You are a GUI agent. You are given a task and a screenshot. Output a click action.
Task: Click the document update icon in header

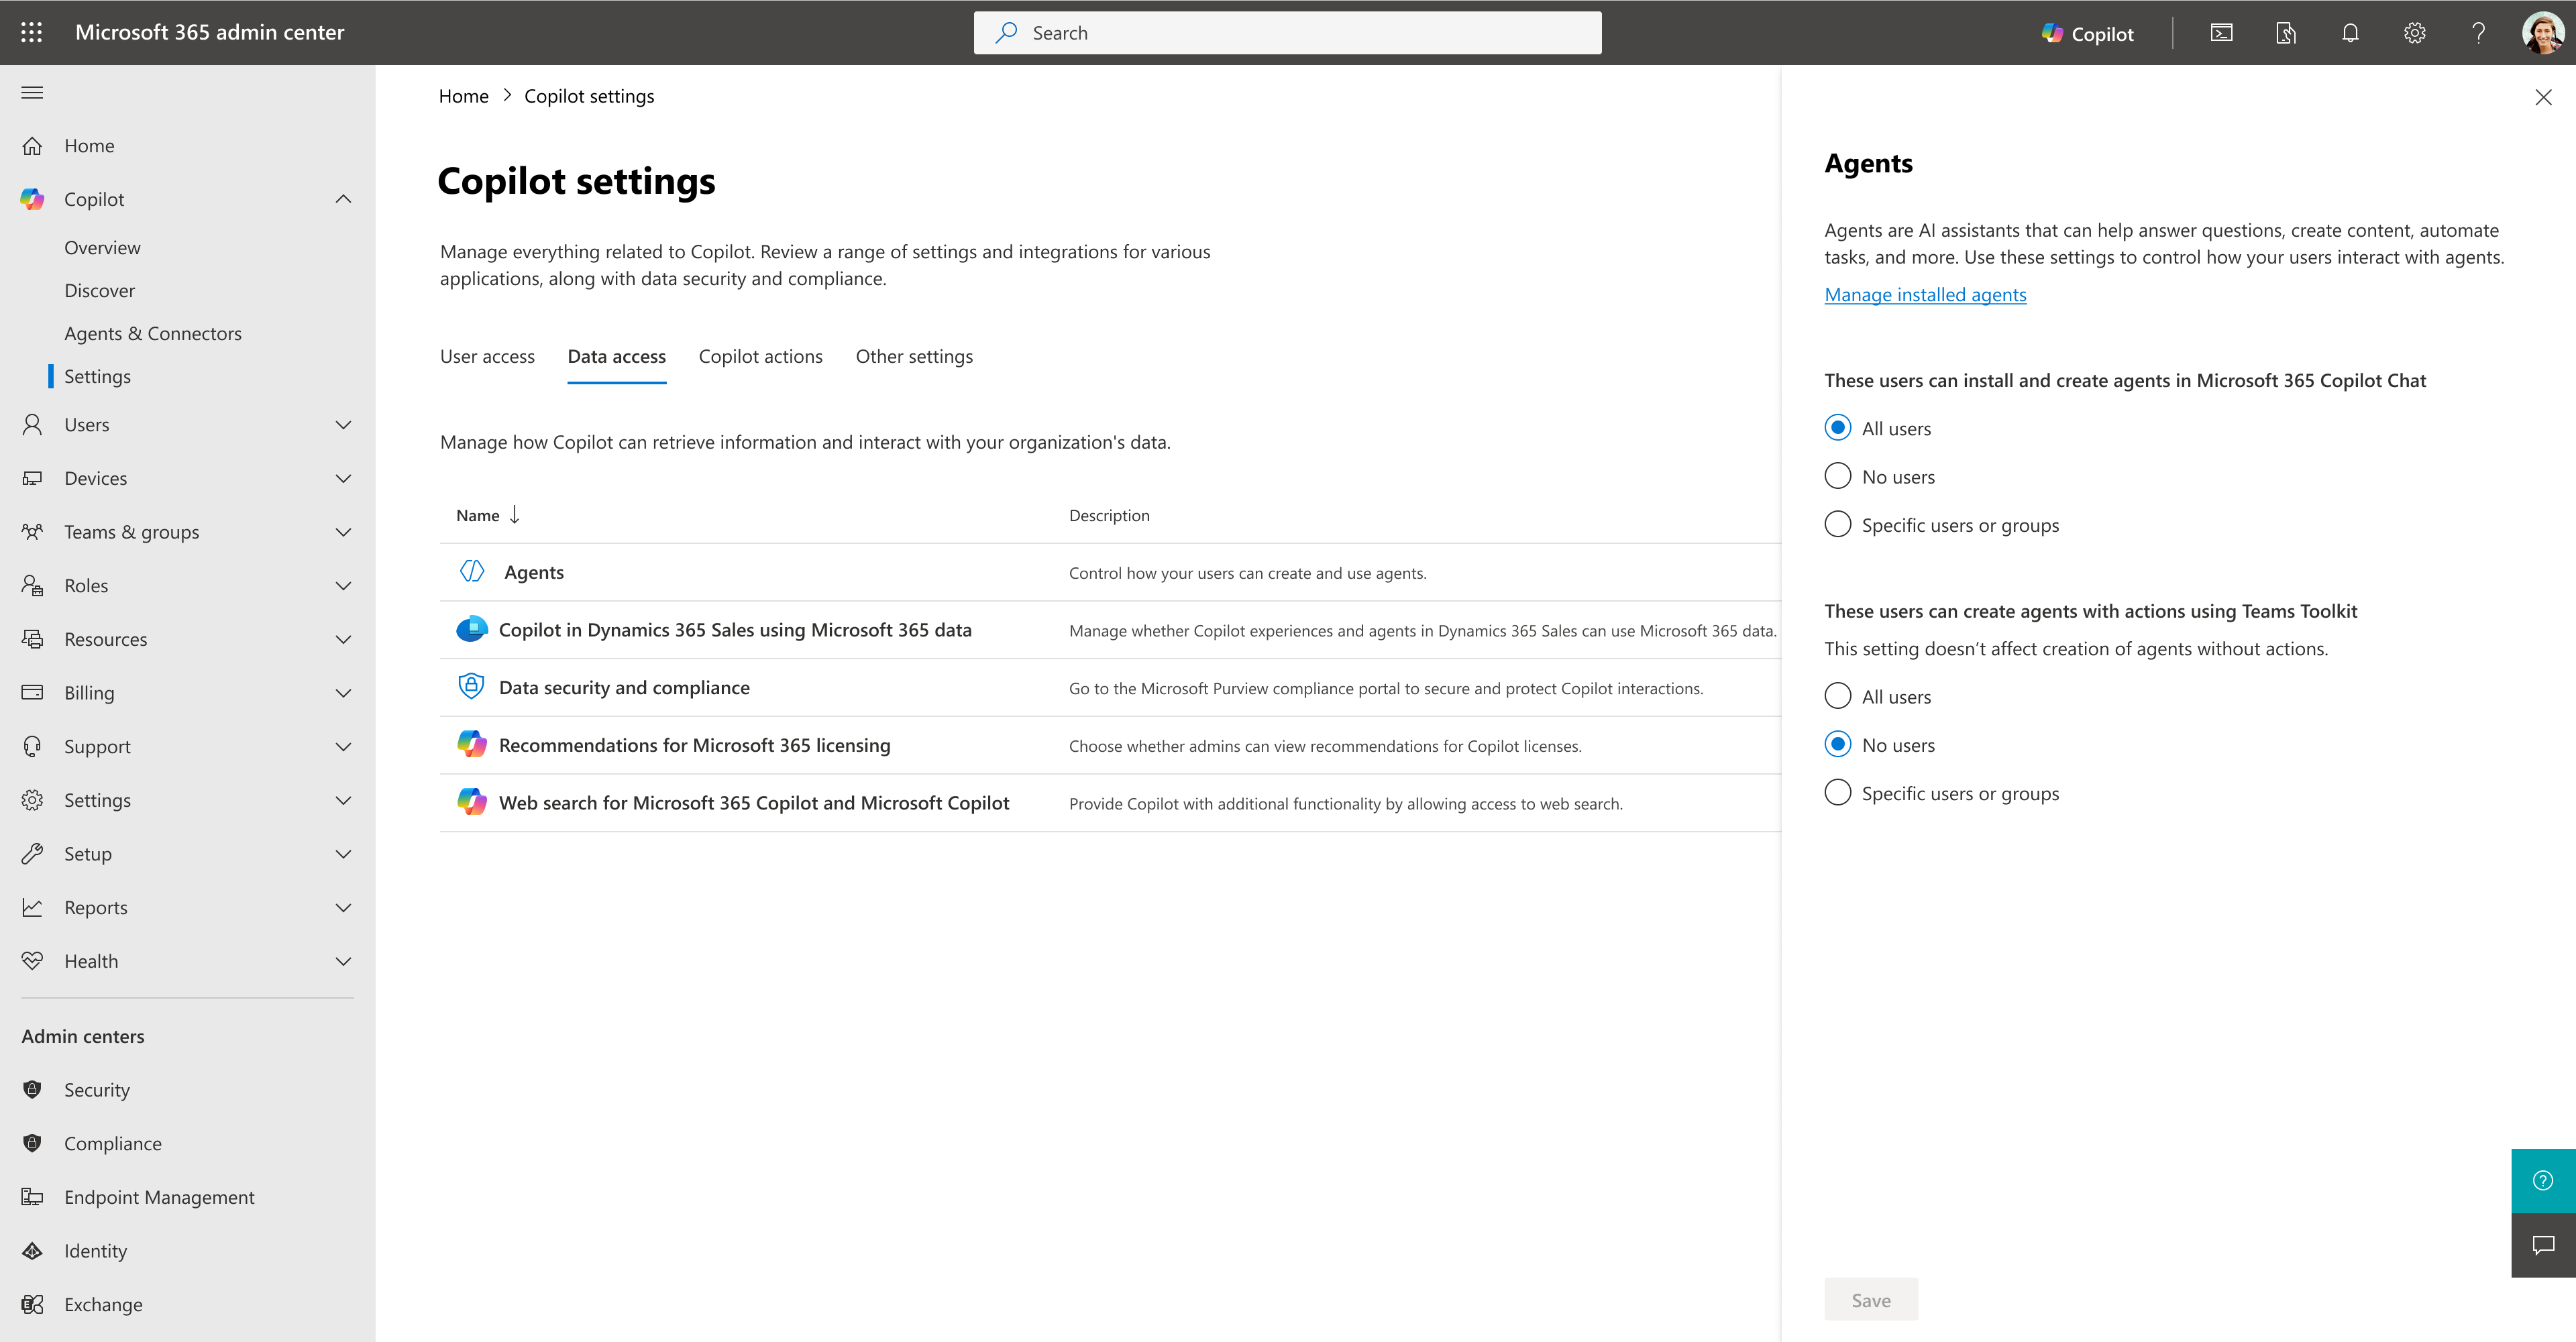(x=2286, y=33)
